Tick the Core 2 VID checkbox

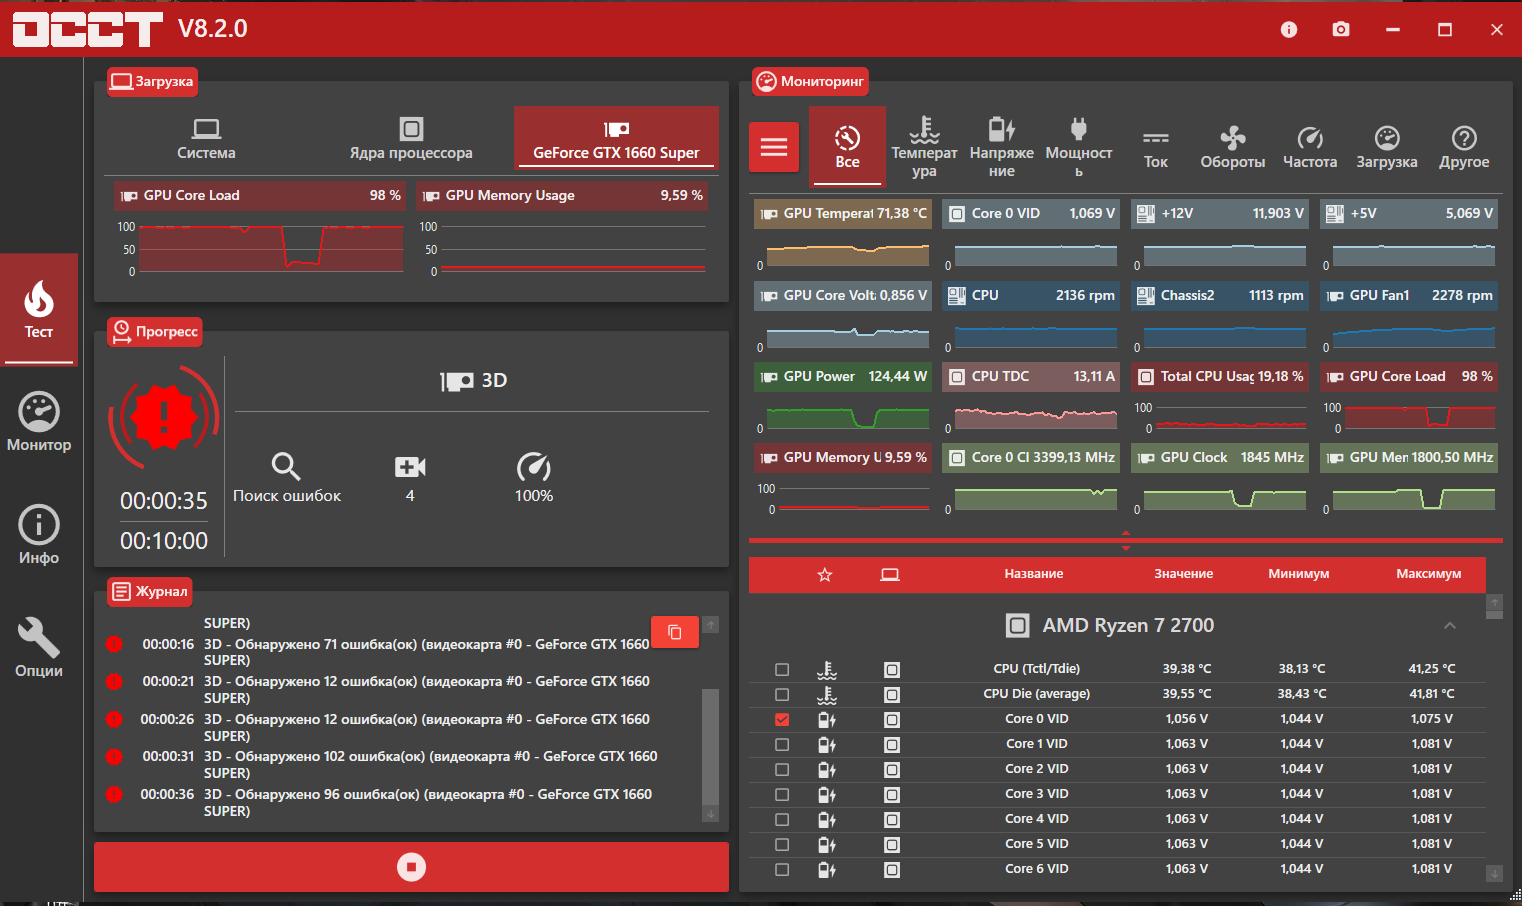(782, 770)
